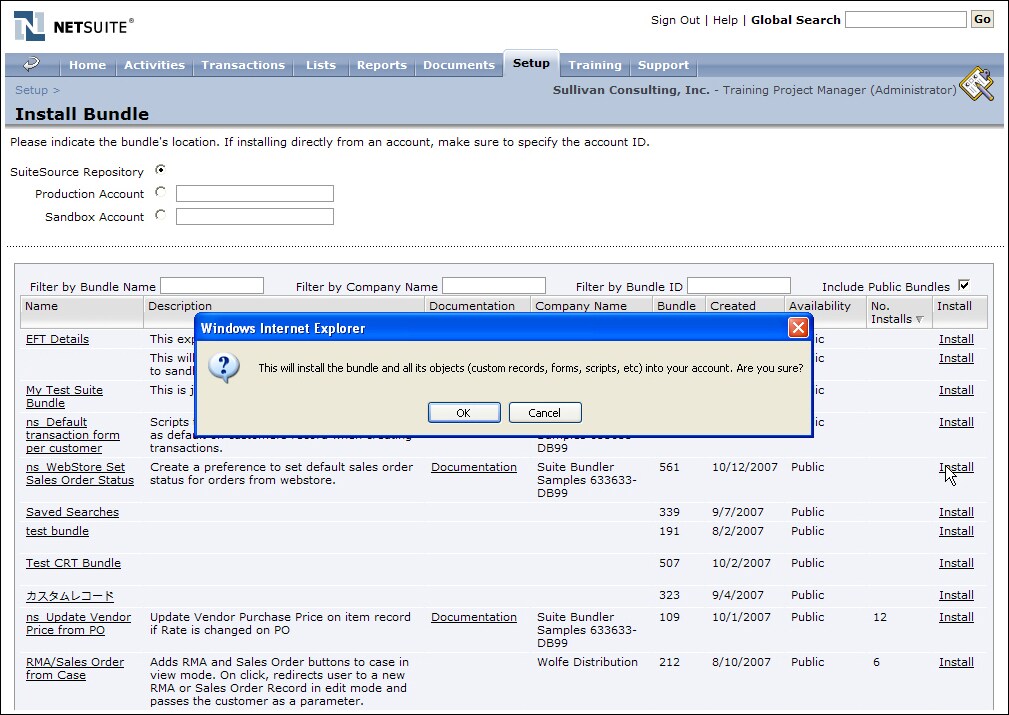This screenshot has height=715, width=1009.
Task: Click Install for bundle 323
Action: pyautogui.click(x=956, y=595)
